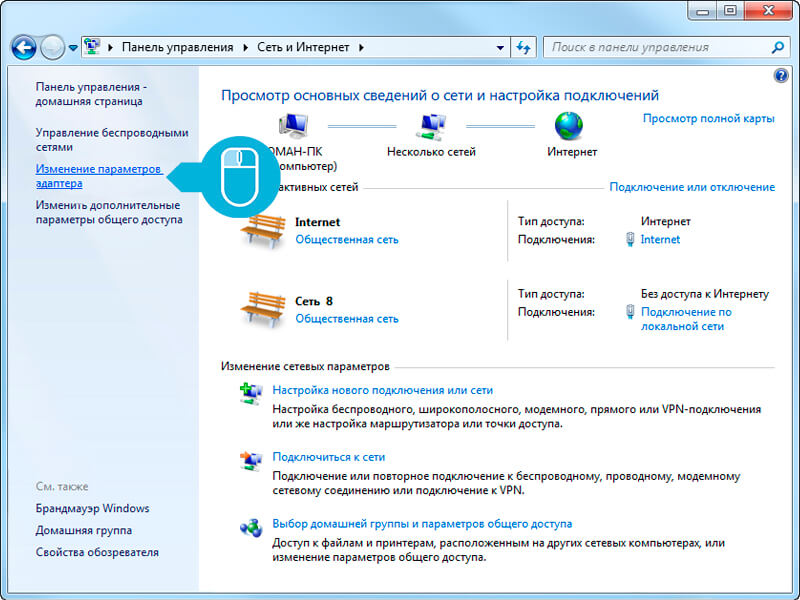Click adapter icon beside Подключение по локальной сети

630,312
